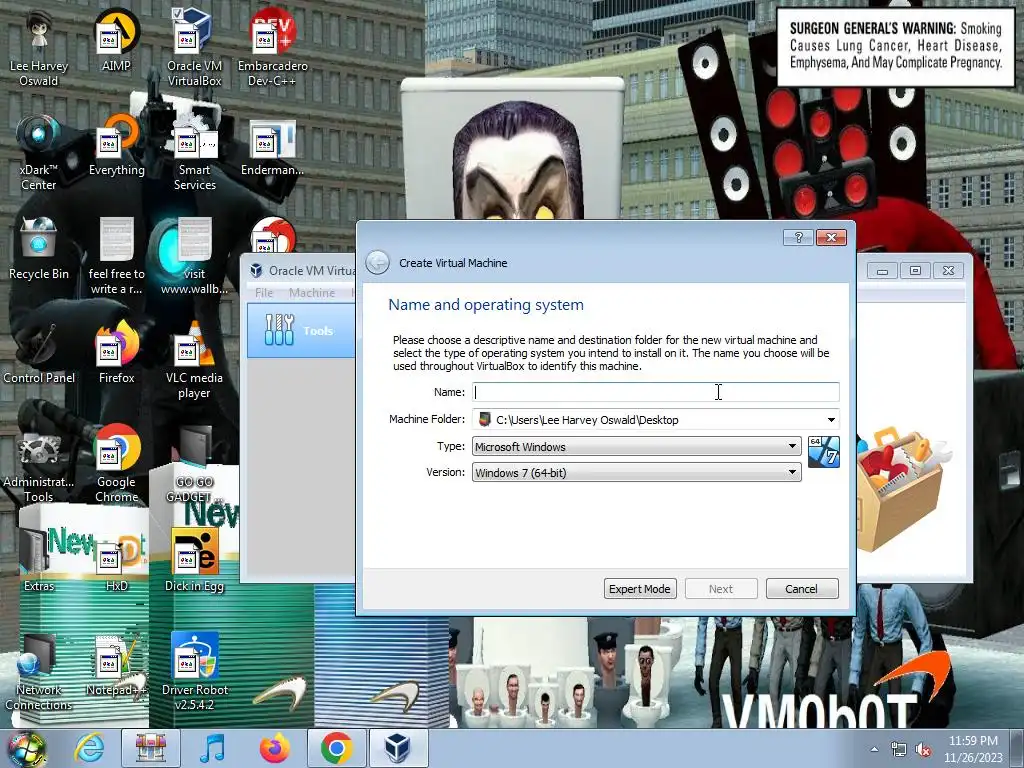
Task: Open Internet Explorer from the taskbar
Action: (x=89, y=748)
